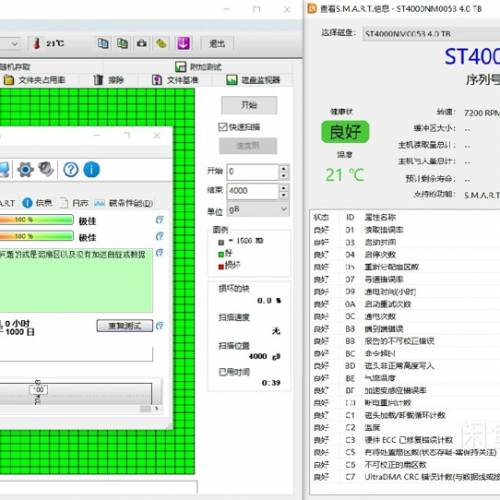The height and width of the screenshot is (500, 500).
Task: Click the help icon beside first 极佳 bar
Action: [160, 220]
